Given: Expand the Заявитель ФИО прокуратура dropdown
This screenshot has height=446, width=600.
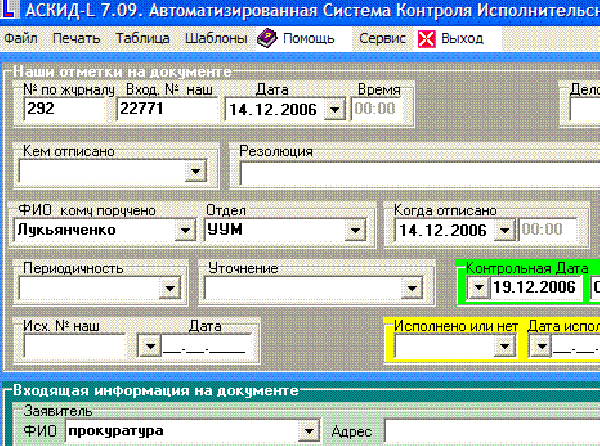Looking at the screenshot, I should pos(308,431).
